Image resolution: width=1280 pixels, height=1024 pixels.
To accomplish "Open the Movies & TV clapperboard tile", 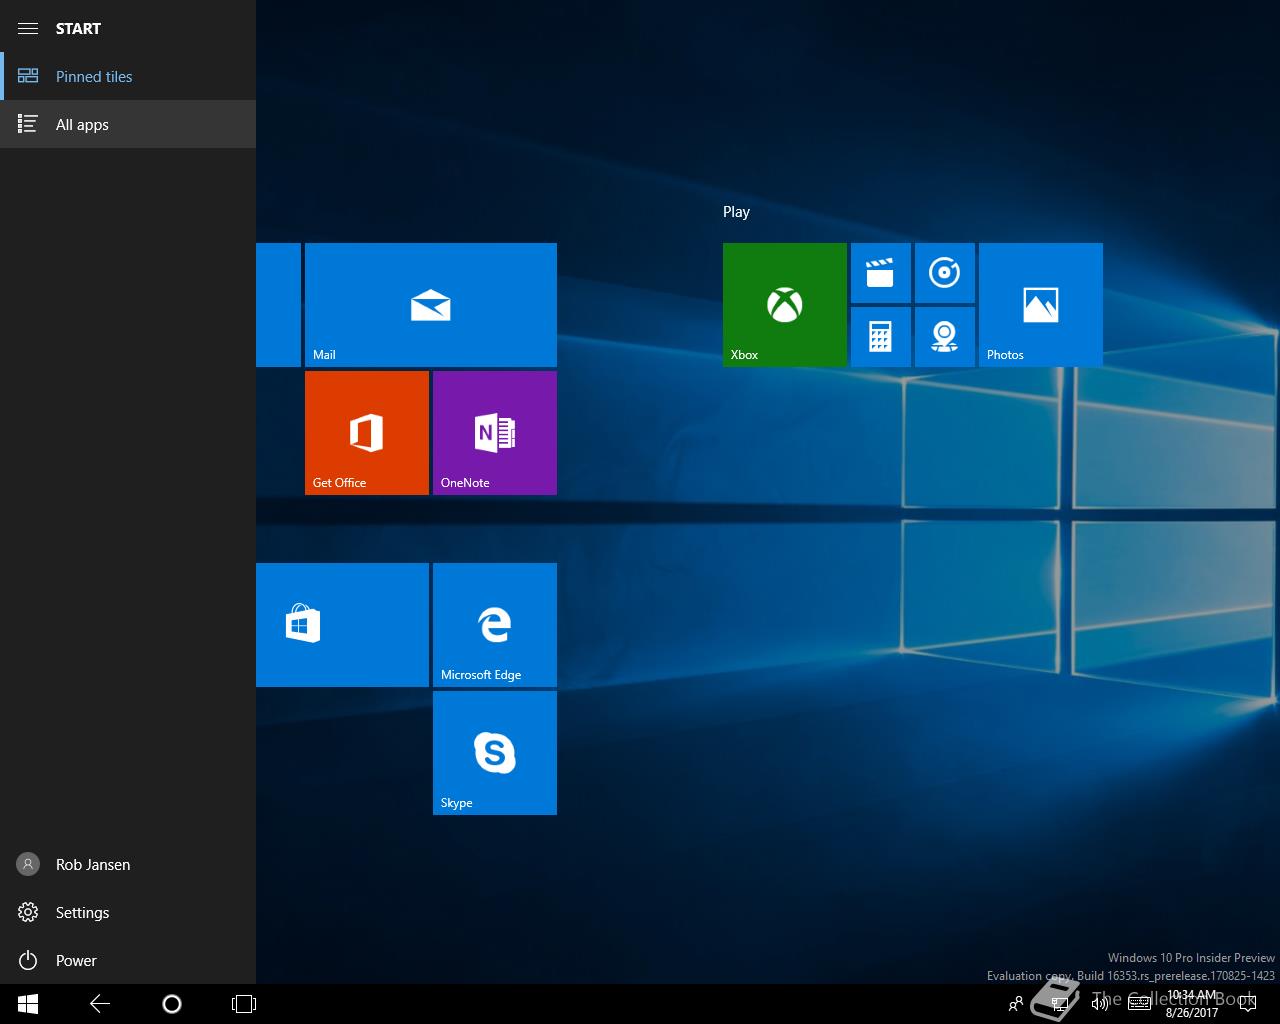I will (881, 273).
